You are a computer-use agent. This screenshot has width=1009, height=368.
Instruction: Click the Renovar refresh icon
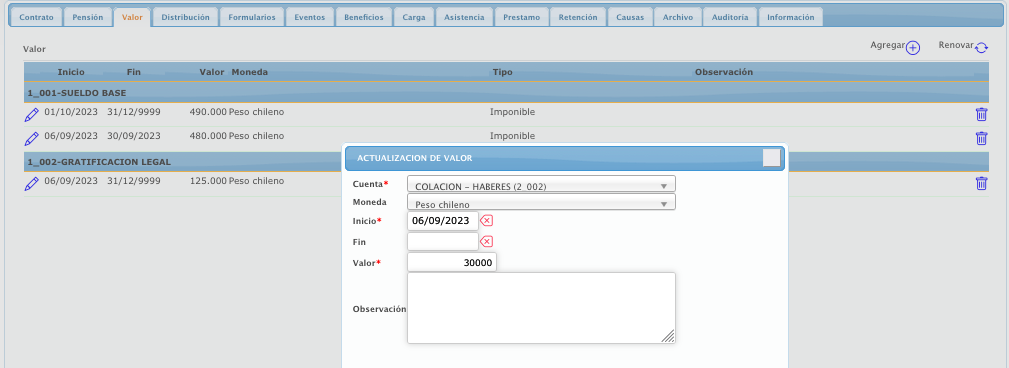pyautogui.click(x=981, y=48)
